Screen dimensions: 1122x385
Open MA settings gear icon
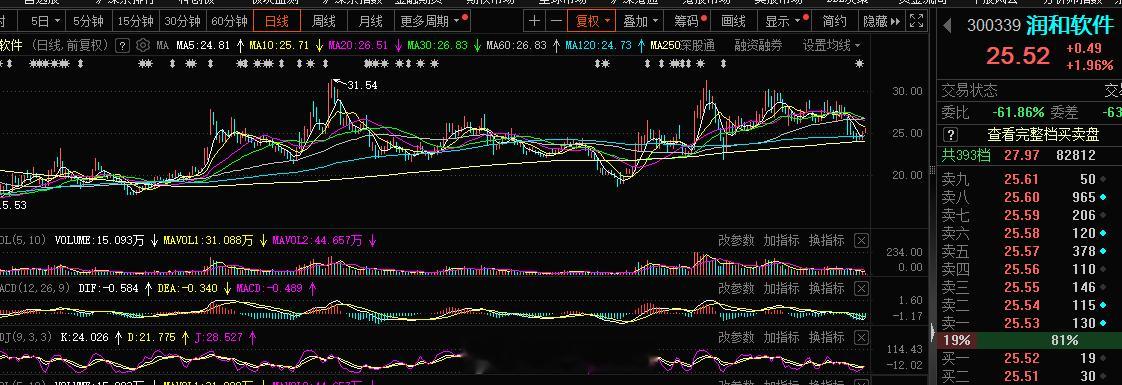tap(142, 46)
